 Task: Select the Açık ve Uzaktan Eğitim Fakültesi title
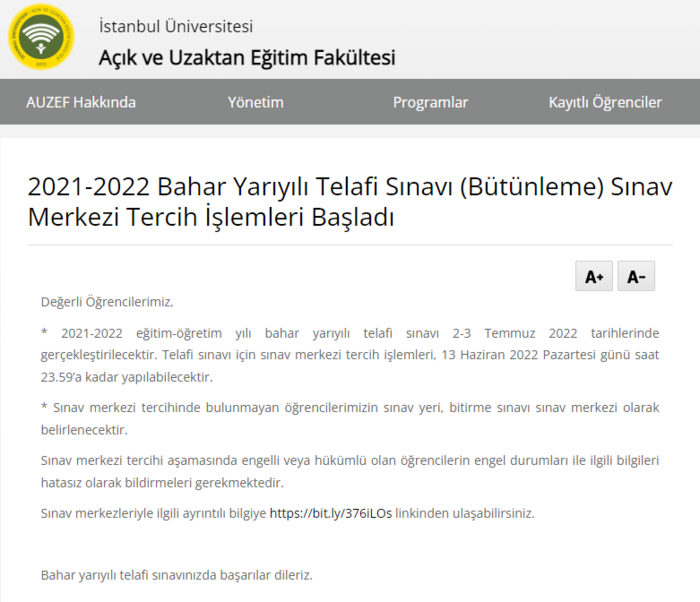pos(246,57)
